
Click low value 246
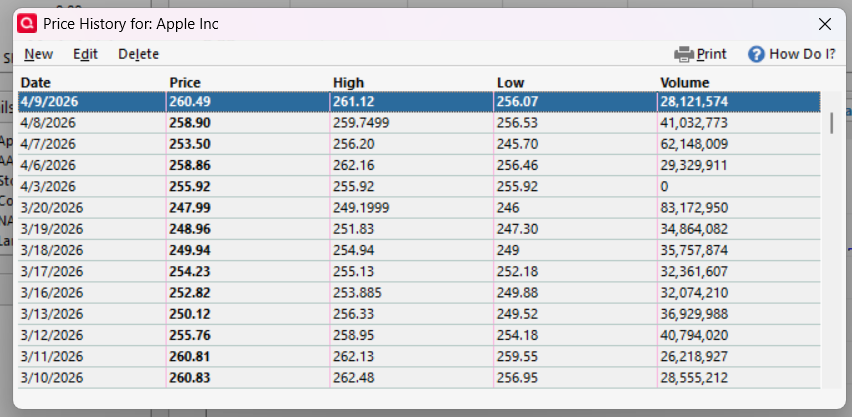coord(508,208)
